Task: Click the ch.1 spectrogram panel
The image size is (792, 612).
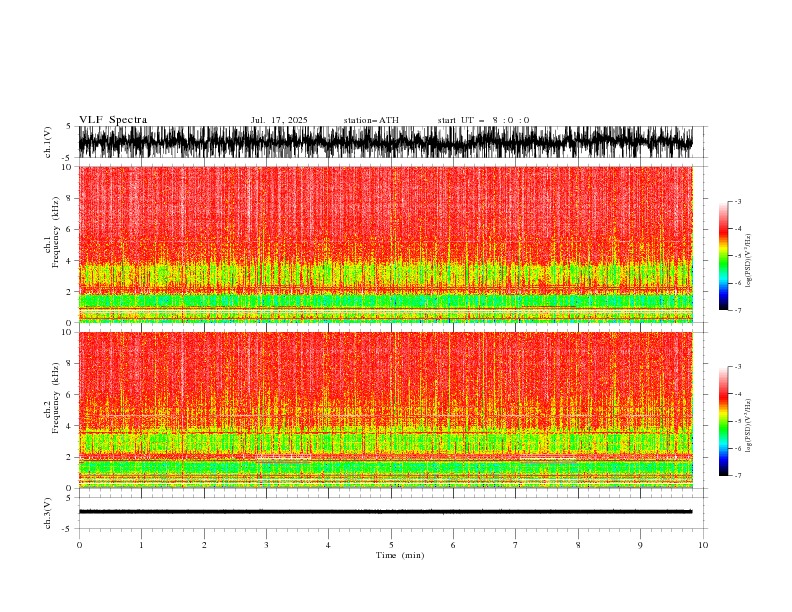Action: [x=385, y=244]
